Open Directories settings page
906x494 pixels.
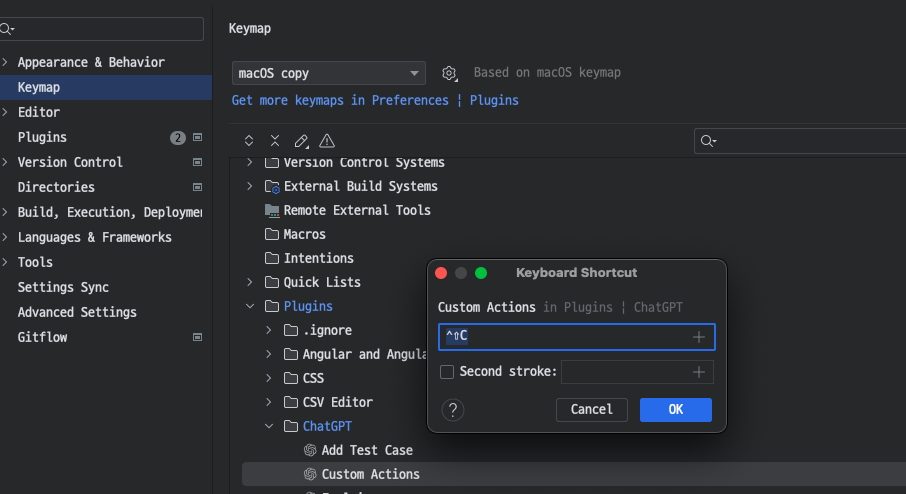click(56, 187)
